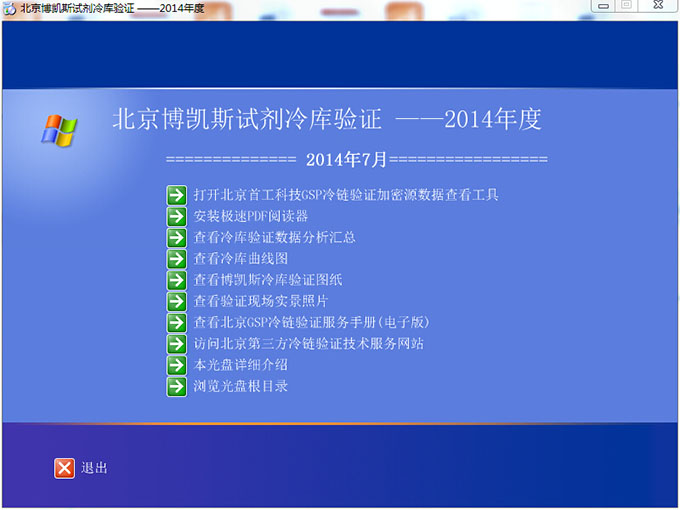Close the window with the X button

[x=658, y=6]
